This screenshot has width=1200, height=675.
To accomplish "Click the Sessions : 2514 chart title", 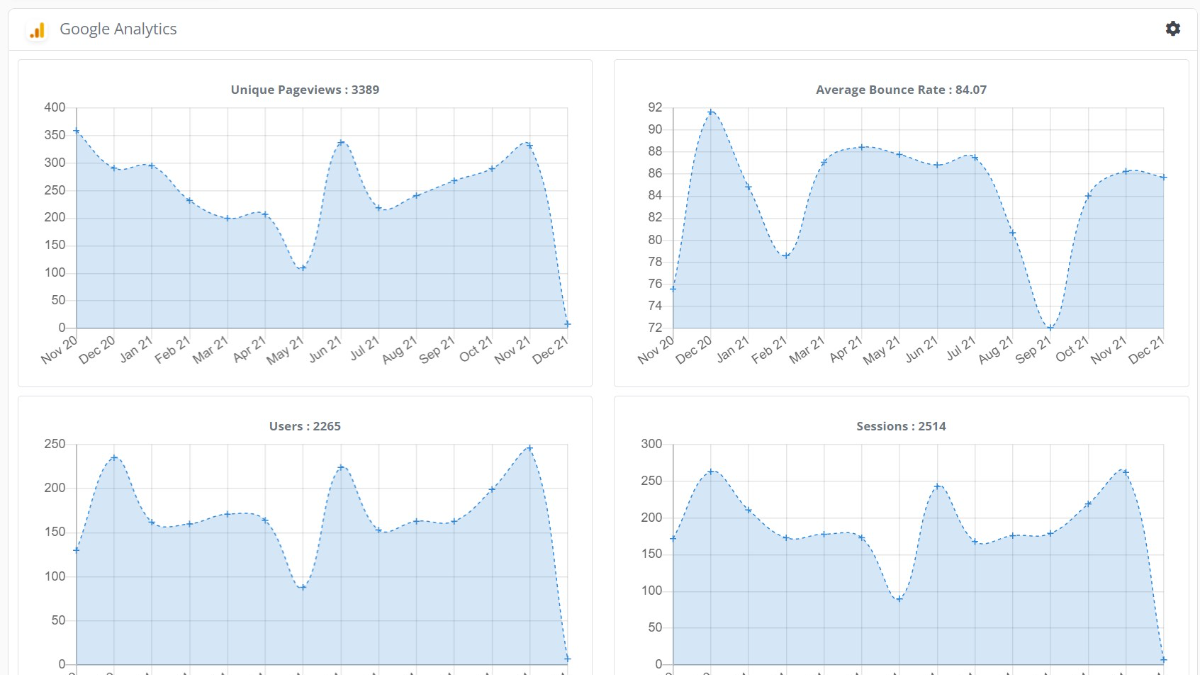I will click(x=901, y=427).
